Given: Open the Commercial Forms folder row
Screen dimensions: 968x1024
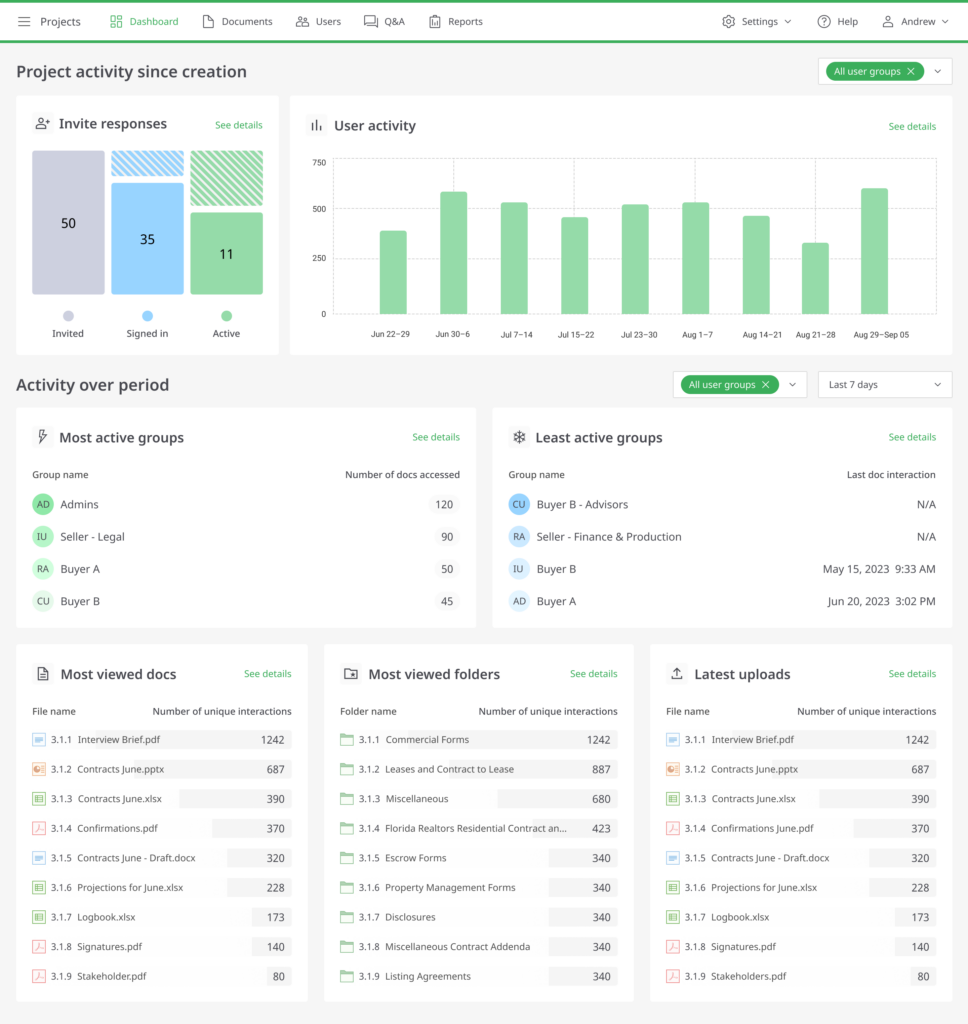Looking at the screenshot, I should [x=427, y=740].
